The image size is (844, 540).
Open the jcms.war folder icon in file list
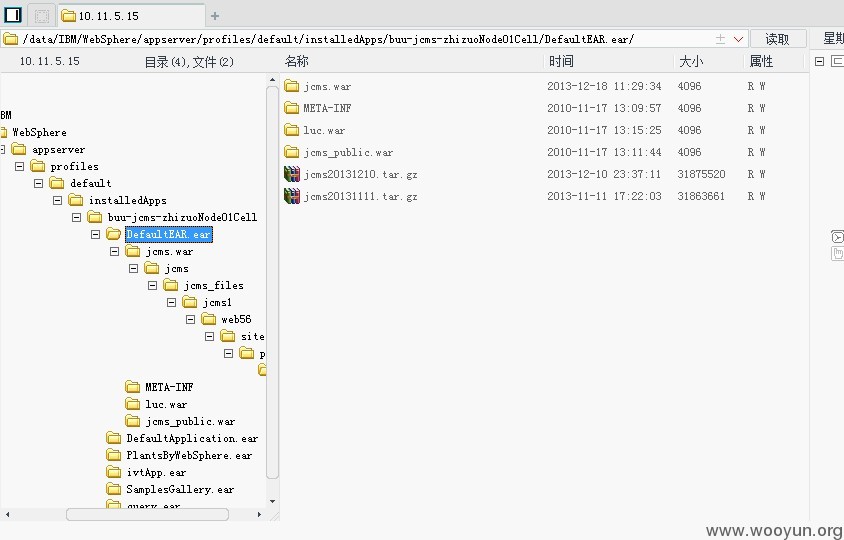pos(291,86)
